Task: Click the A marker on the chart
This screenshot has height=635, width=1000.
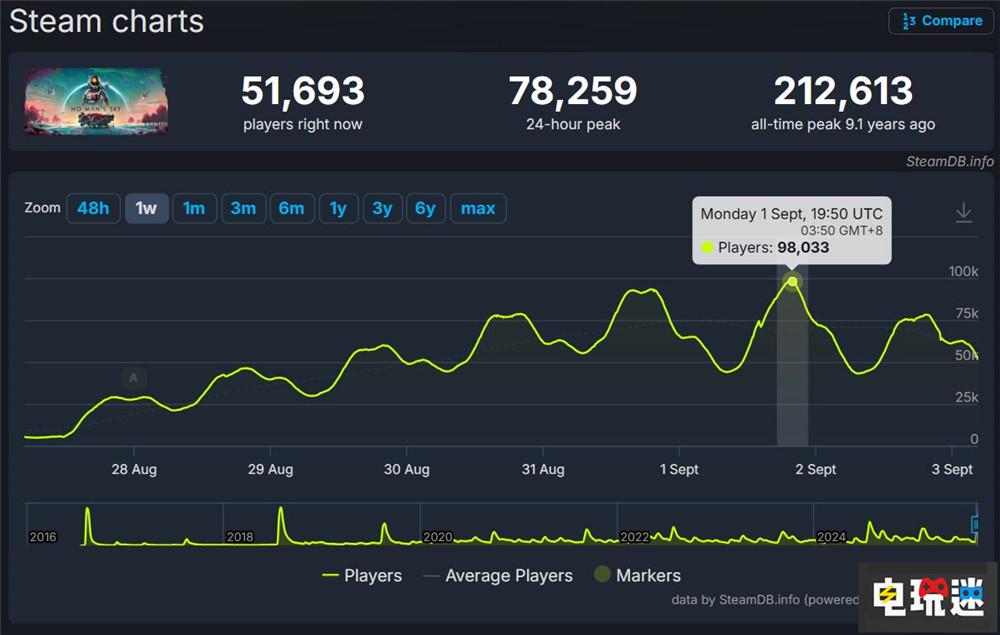Action: point(133,378)
